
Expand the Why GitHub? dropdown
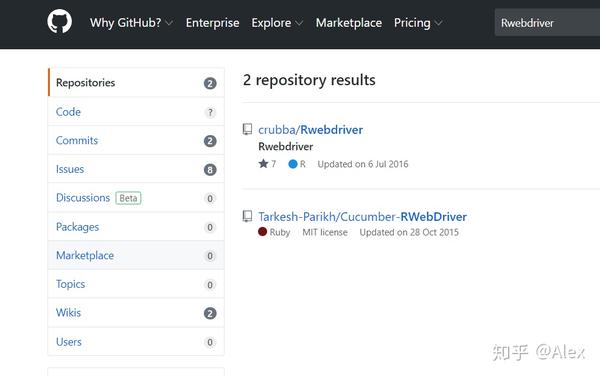[131, 23]
